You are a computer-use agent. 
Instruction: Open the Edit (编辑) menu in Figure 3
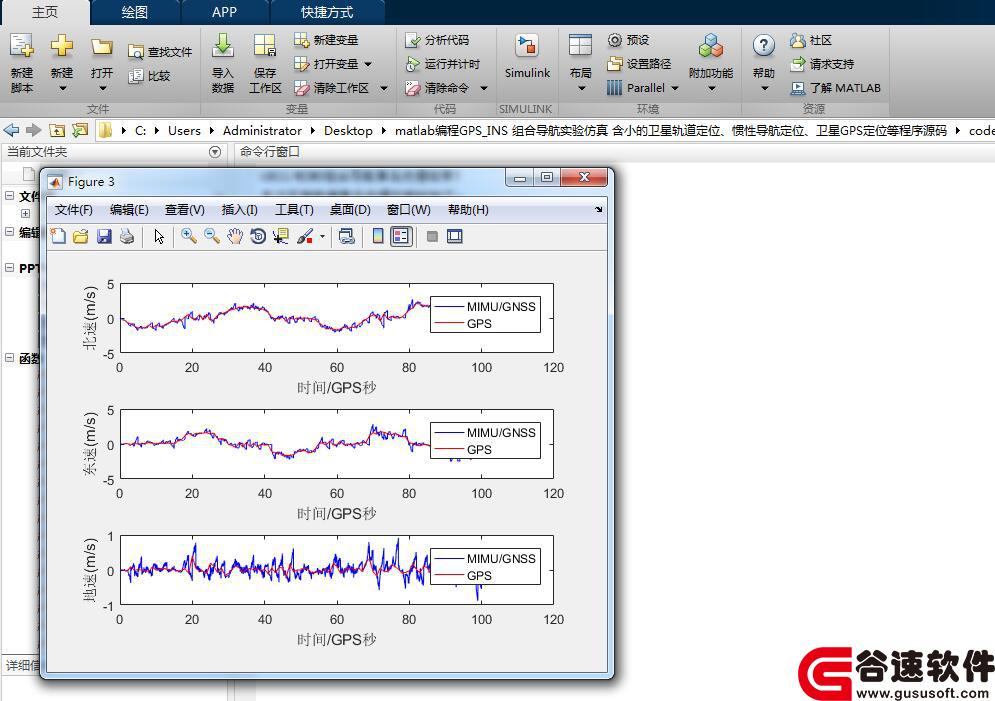(x=129, y=210)
